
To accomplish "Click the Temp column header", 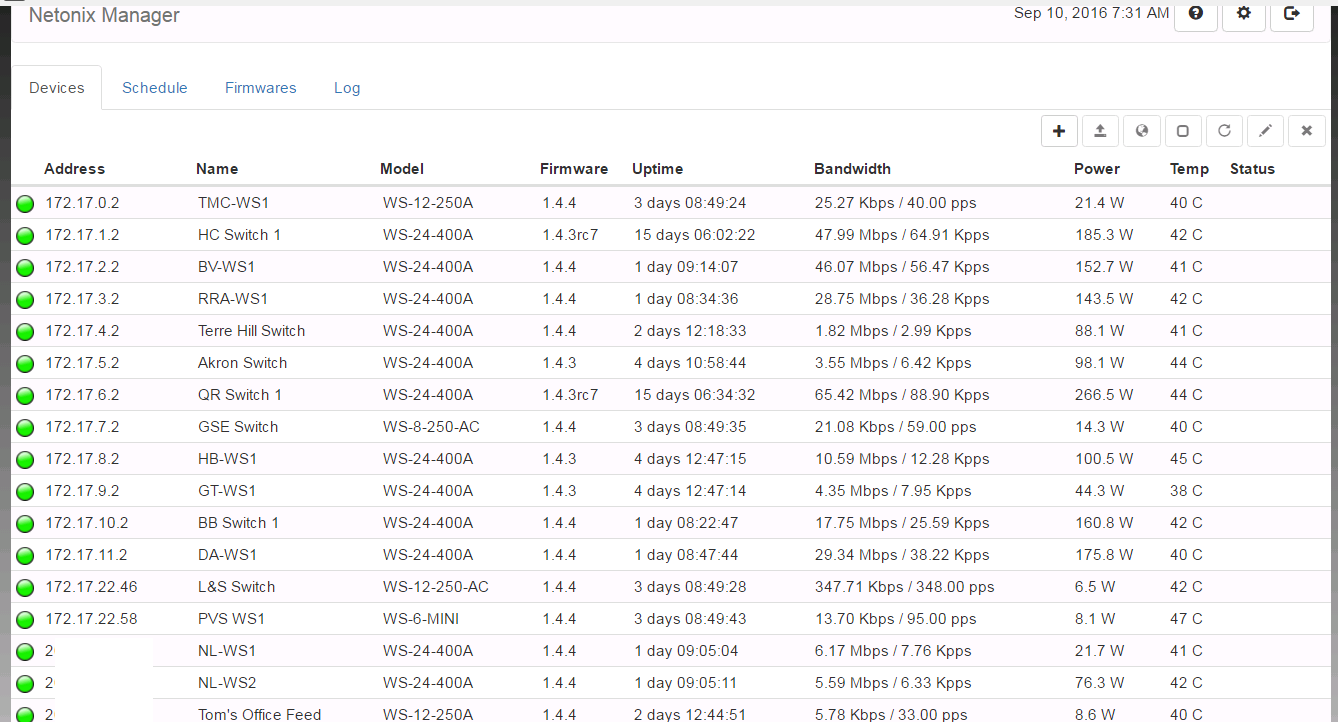I will pyautogui.click(x=1189, y=169).
